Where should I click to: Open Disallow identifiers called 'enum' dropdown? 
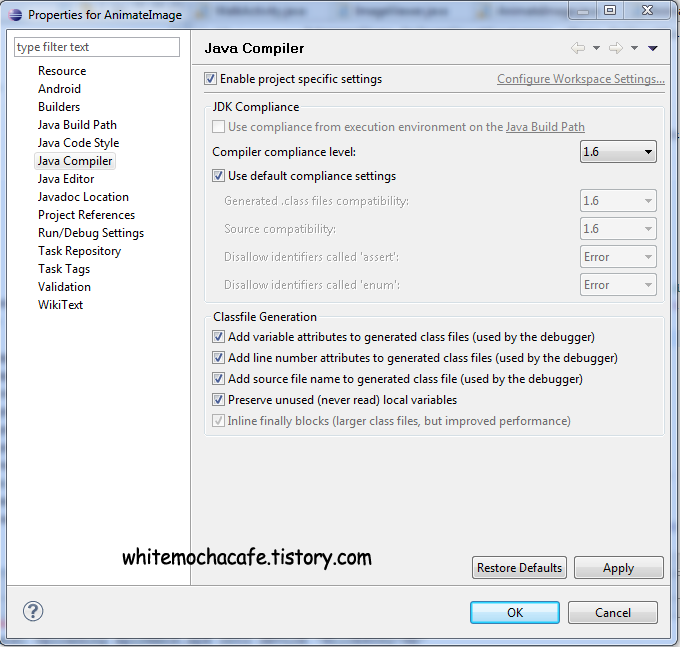tap(618, 285)
